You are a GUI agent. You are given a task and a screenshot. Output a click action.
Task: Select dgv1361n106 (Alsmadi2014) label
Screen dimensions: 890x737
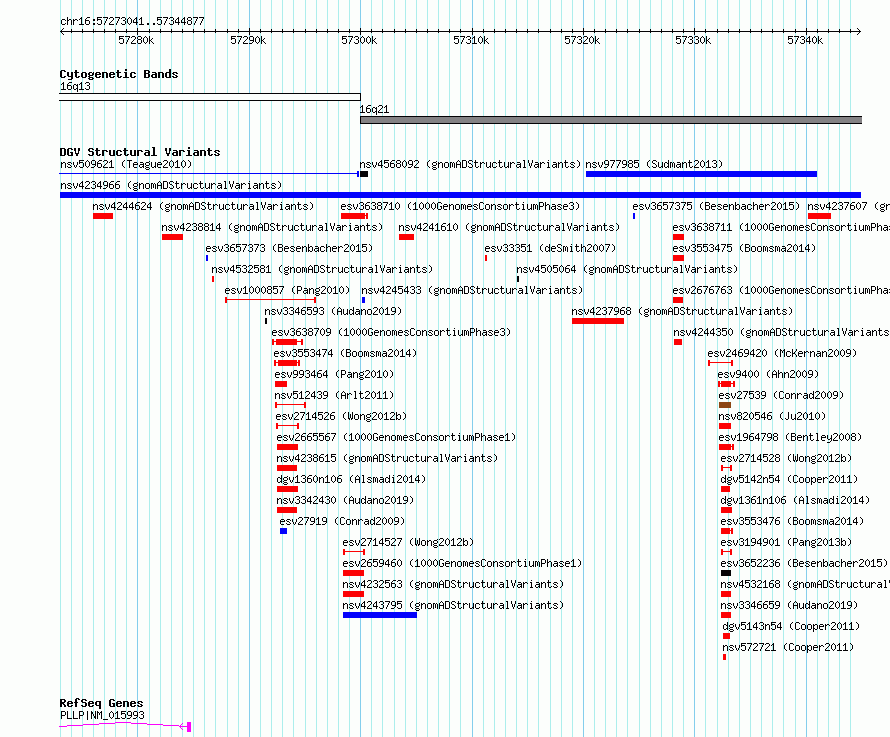tap(795, 500)
